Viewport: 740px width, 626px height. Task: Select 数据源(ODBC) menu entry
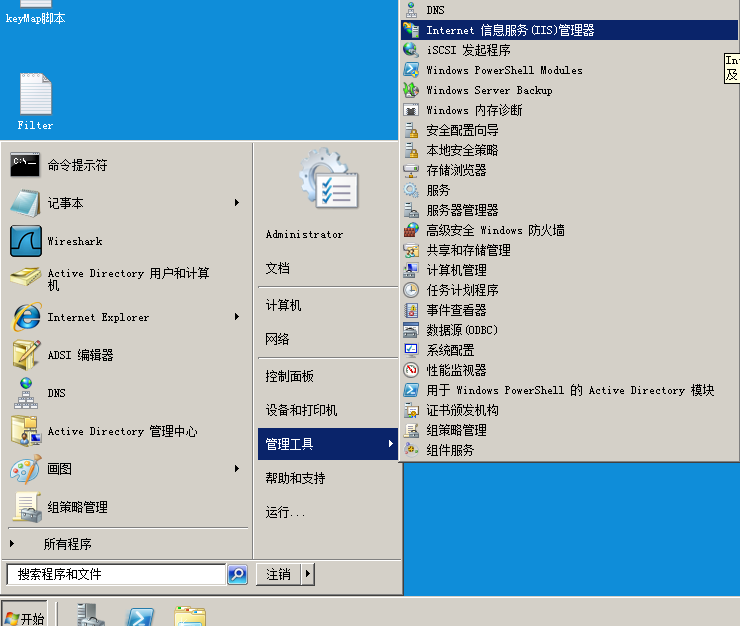click(569, 330)
